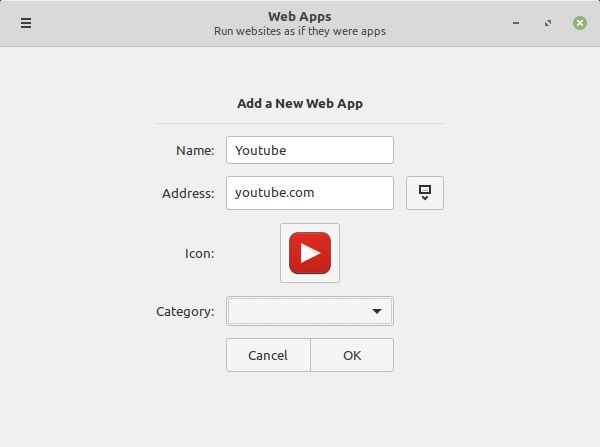Confirm the new web app with OK
The width and height of the screenshot is (600, 447).
352,355
